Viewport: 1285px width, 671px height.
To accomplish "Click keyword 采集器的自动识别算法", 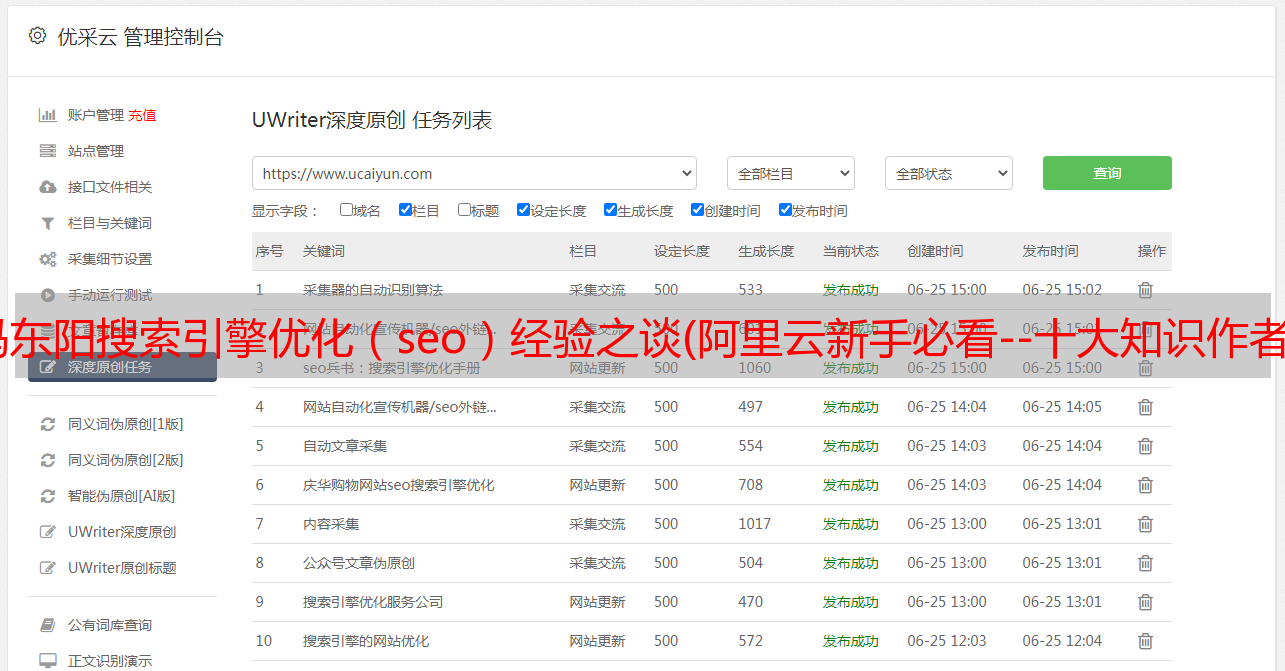I will 373,290.
